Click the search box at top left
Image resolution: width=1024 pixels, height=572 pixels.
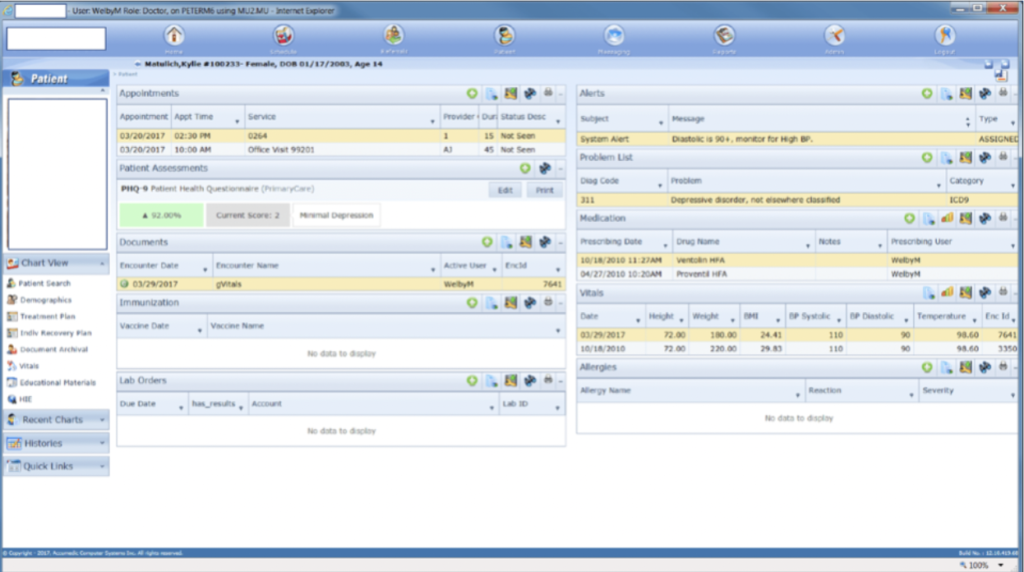click(56, 39)
